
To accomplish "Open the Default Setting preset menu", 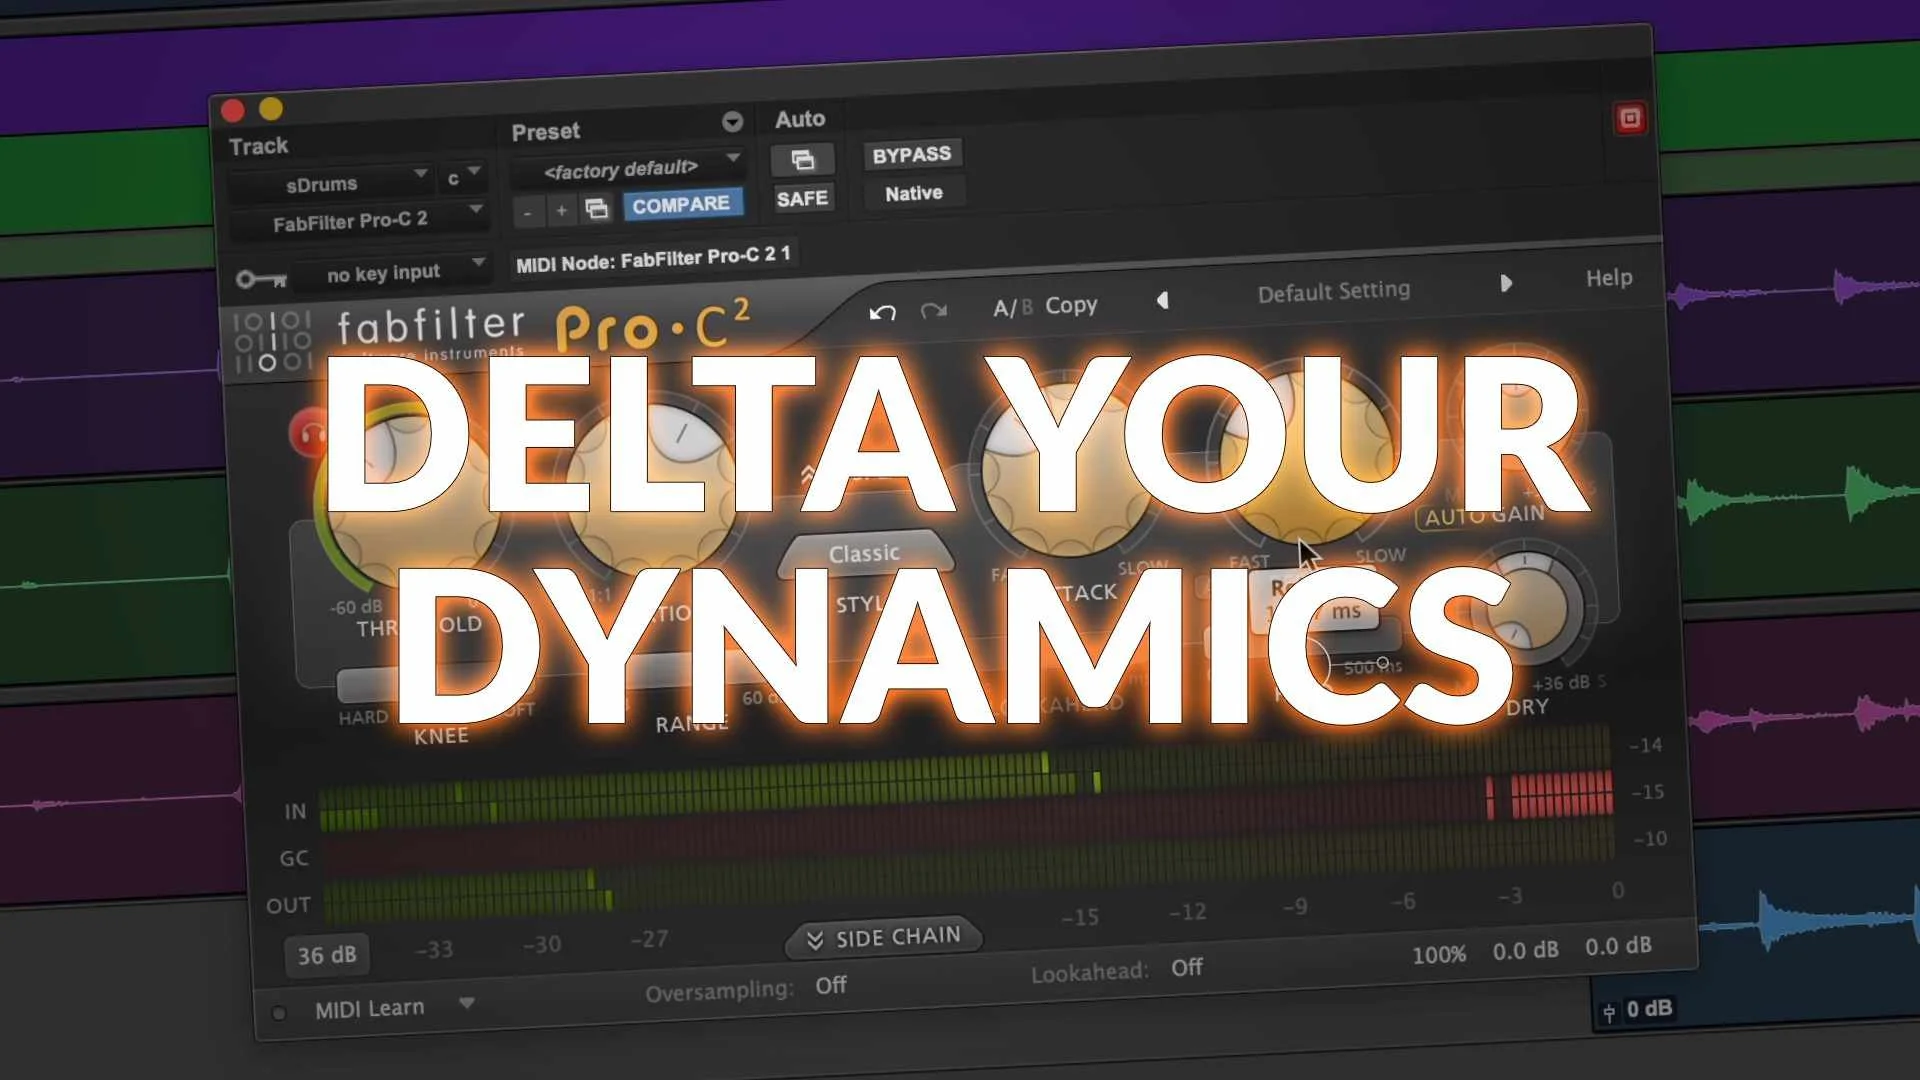I will point(1333,292).
